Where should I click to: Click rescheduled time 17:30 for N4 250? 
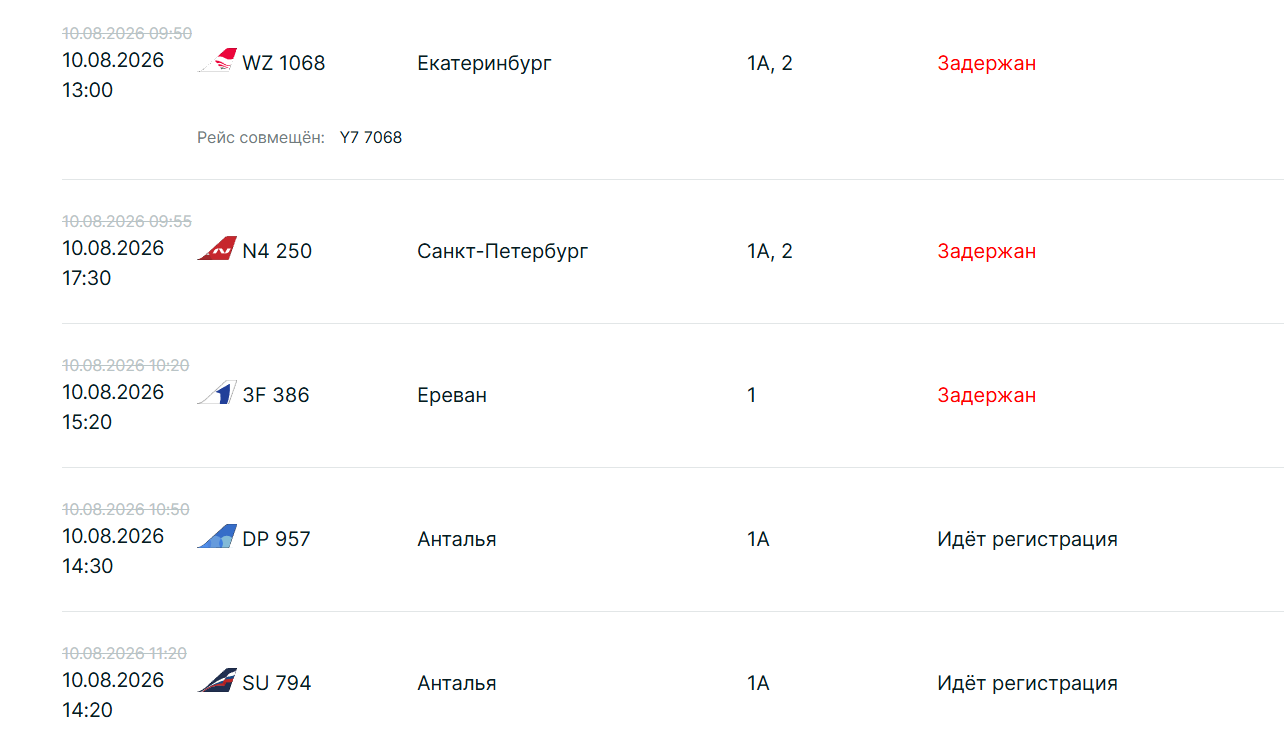click(x=87, y=278)
